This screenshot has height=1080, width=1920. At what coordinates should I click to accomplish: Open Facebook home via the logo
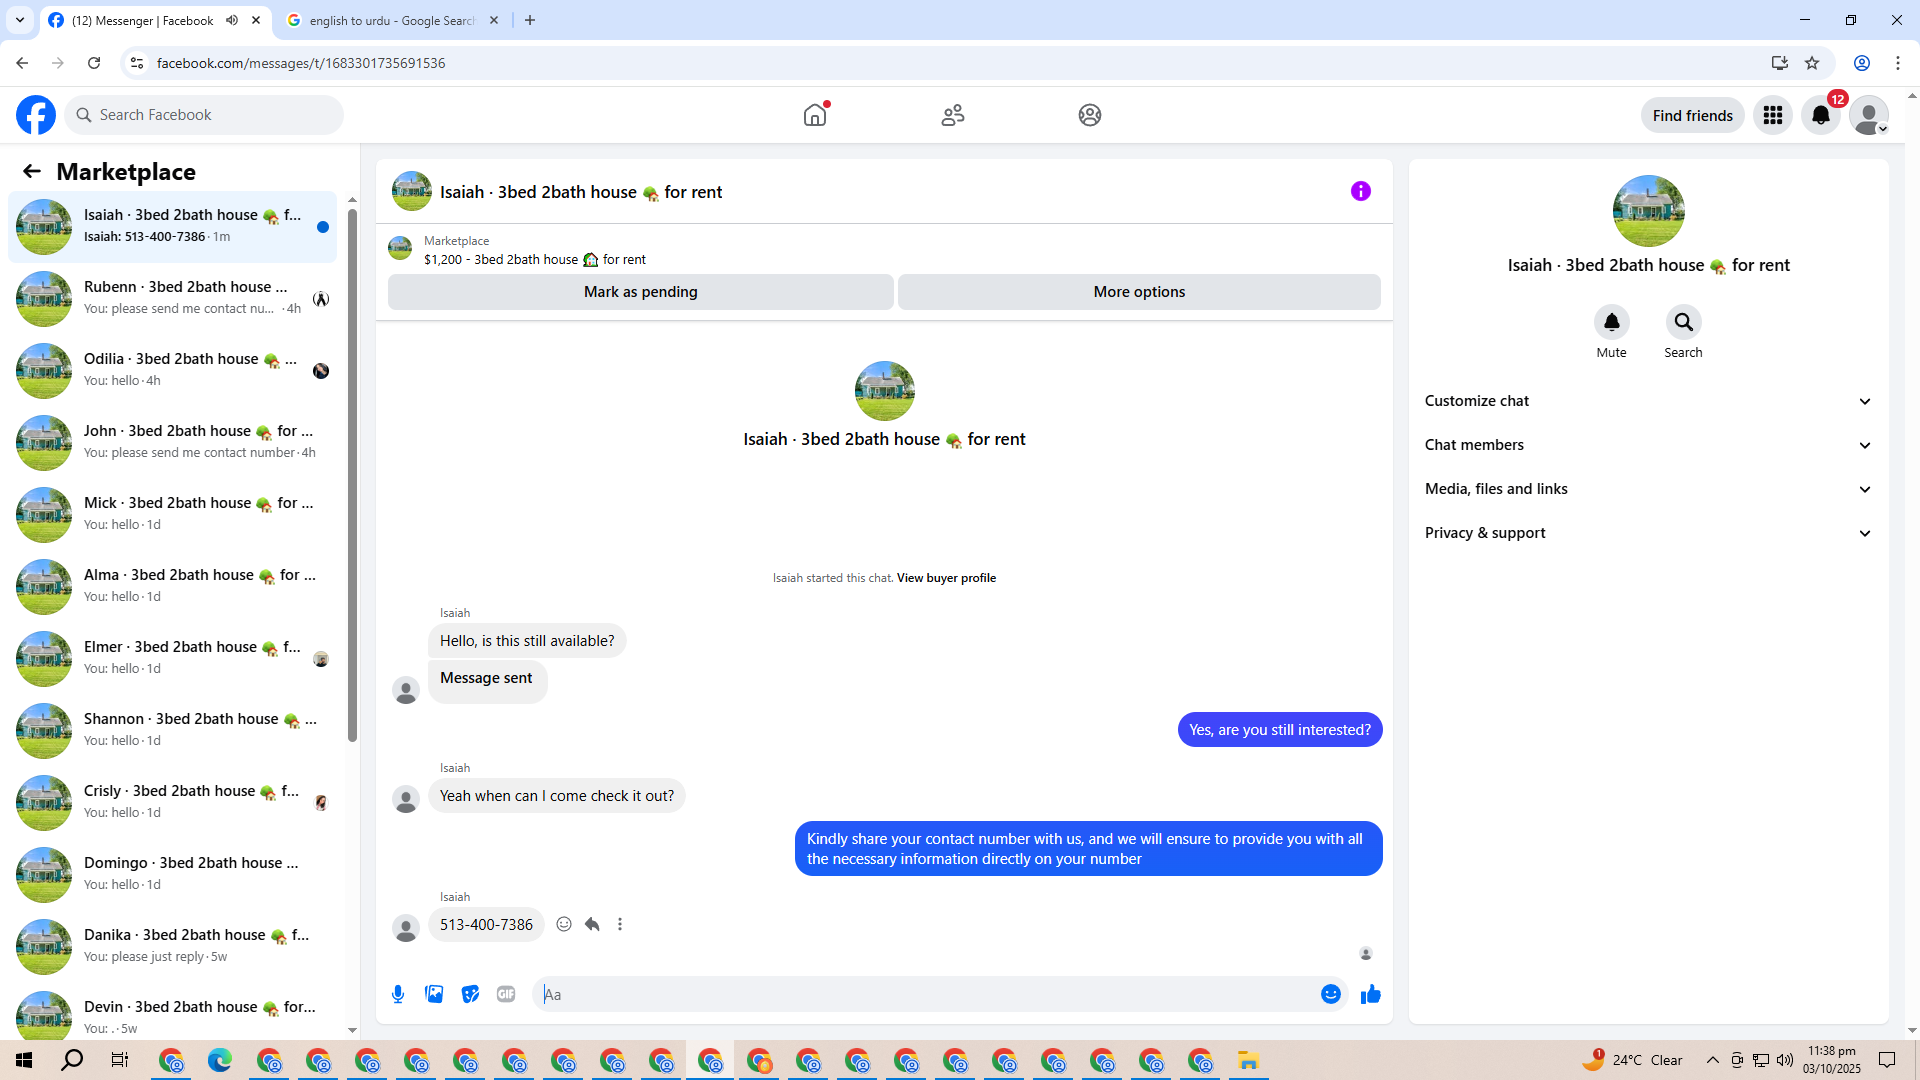tap(36, 115)
